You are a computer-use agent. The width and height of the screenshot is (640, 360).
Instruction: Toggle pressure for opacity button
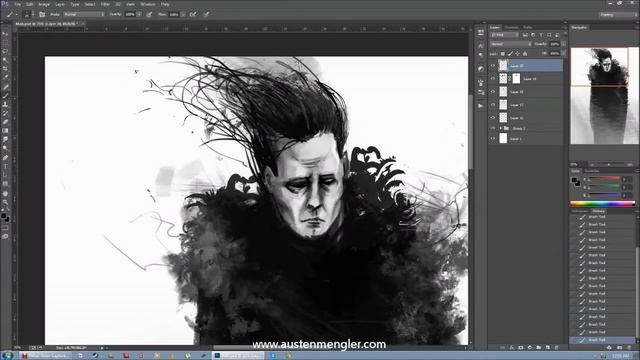point(149,14)
